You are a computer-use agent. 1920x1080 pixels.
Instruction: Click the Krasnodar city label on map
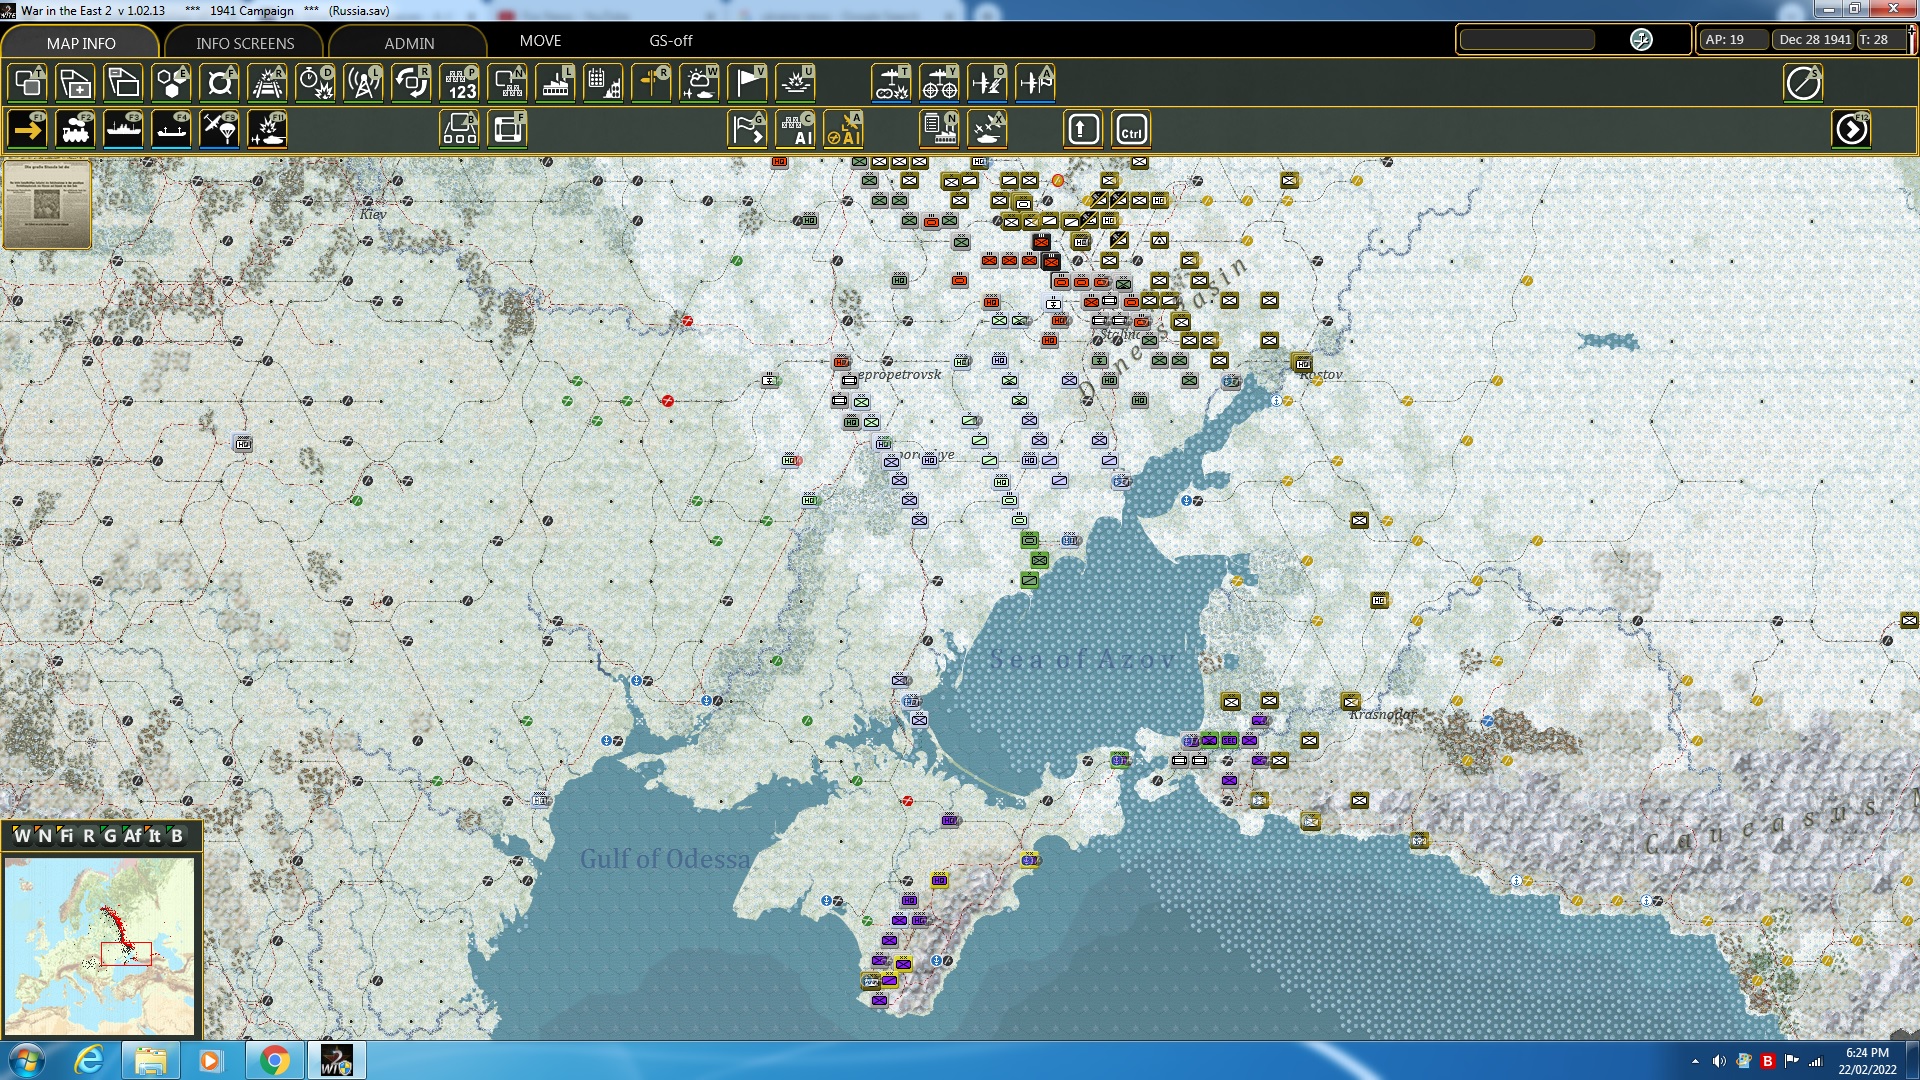[1383, 714]
